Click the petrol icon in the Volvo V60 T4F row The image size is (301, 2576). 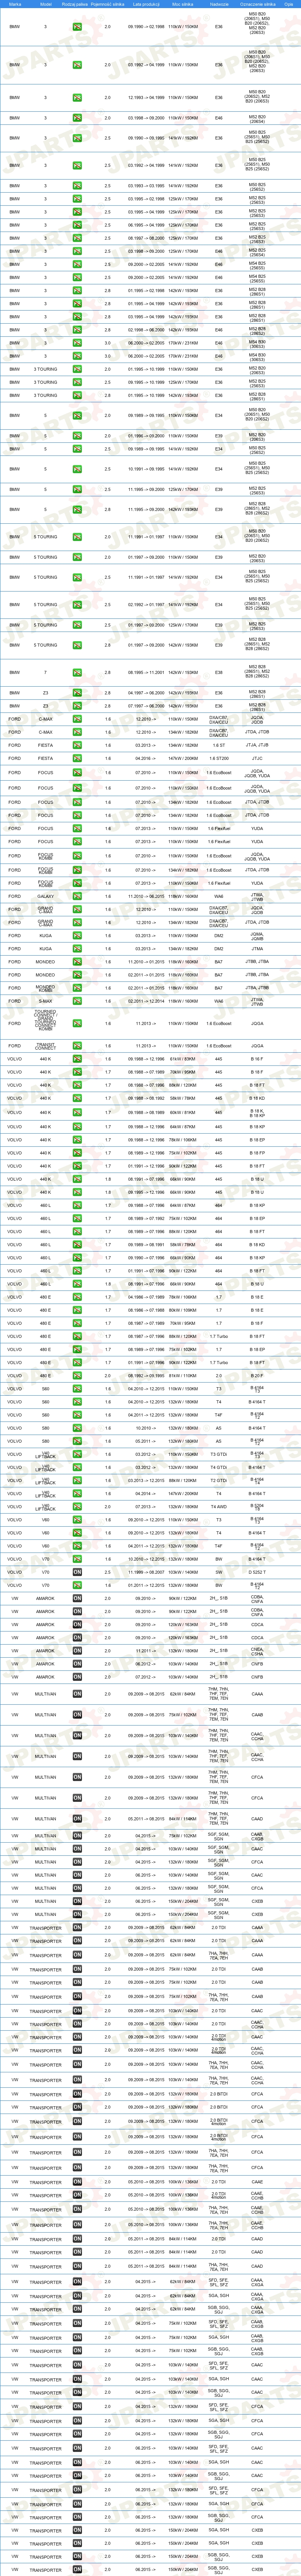[77, 1546]
